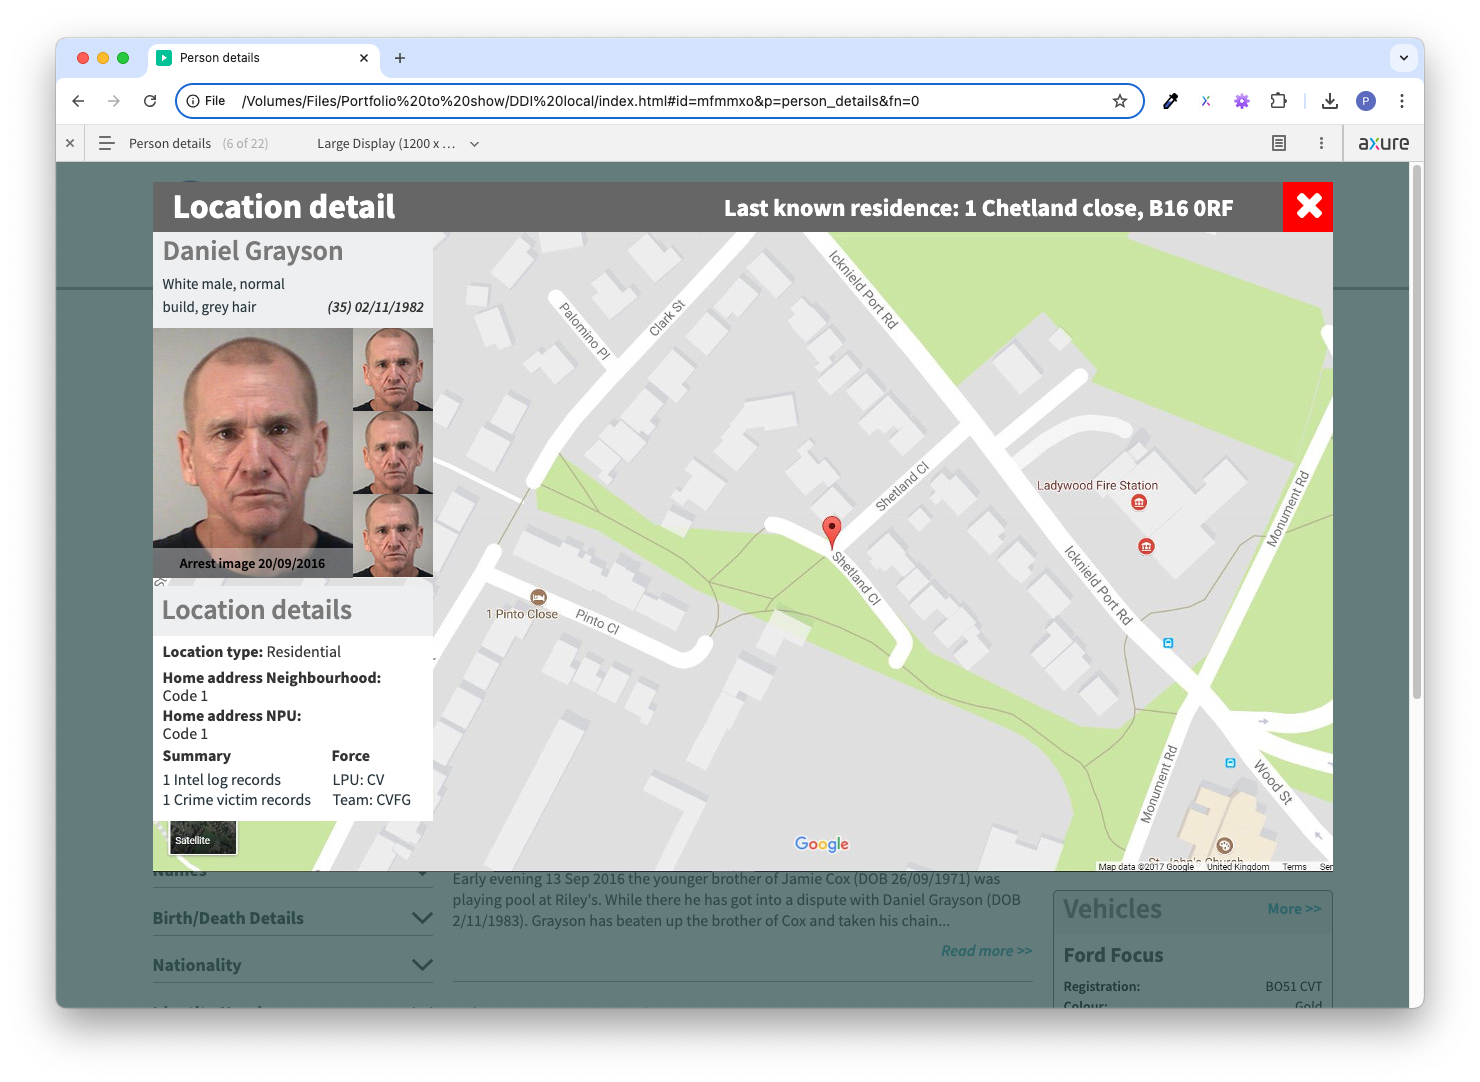Image resolution: width=1480 pixels, height=1082 pixels.
Task: Go back with the browser back arrow
Action: tap(78, 101)
